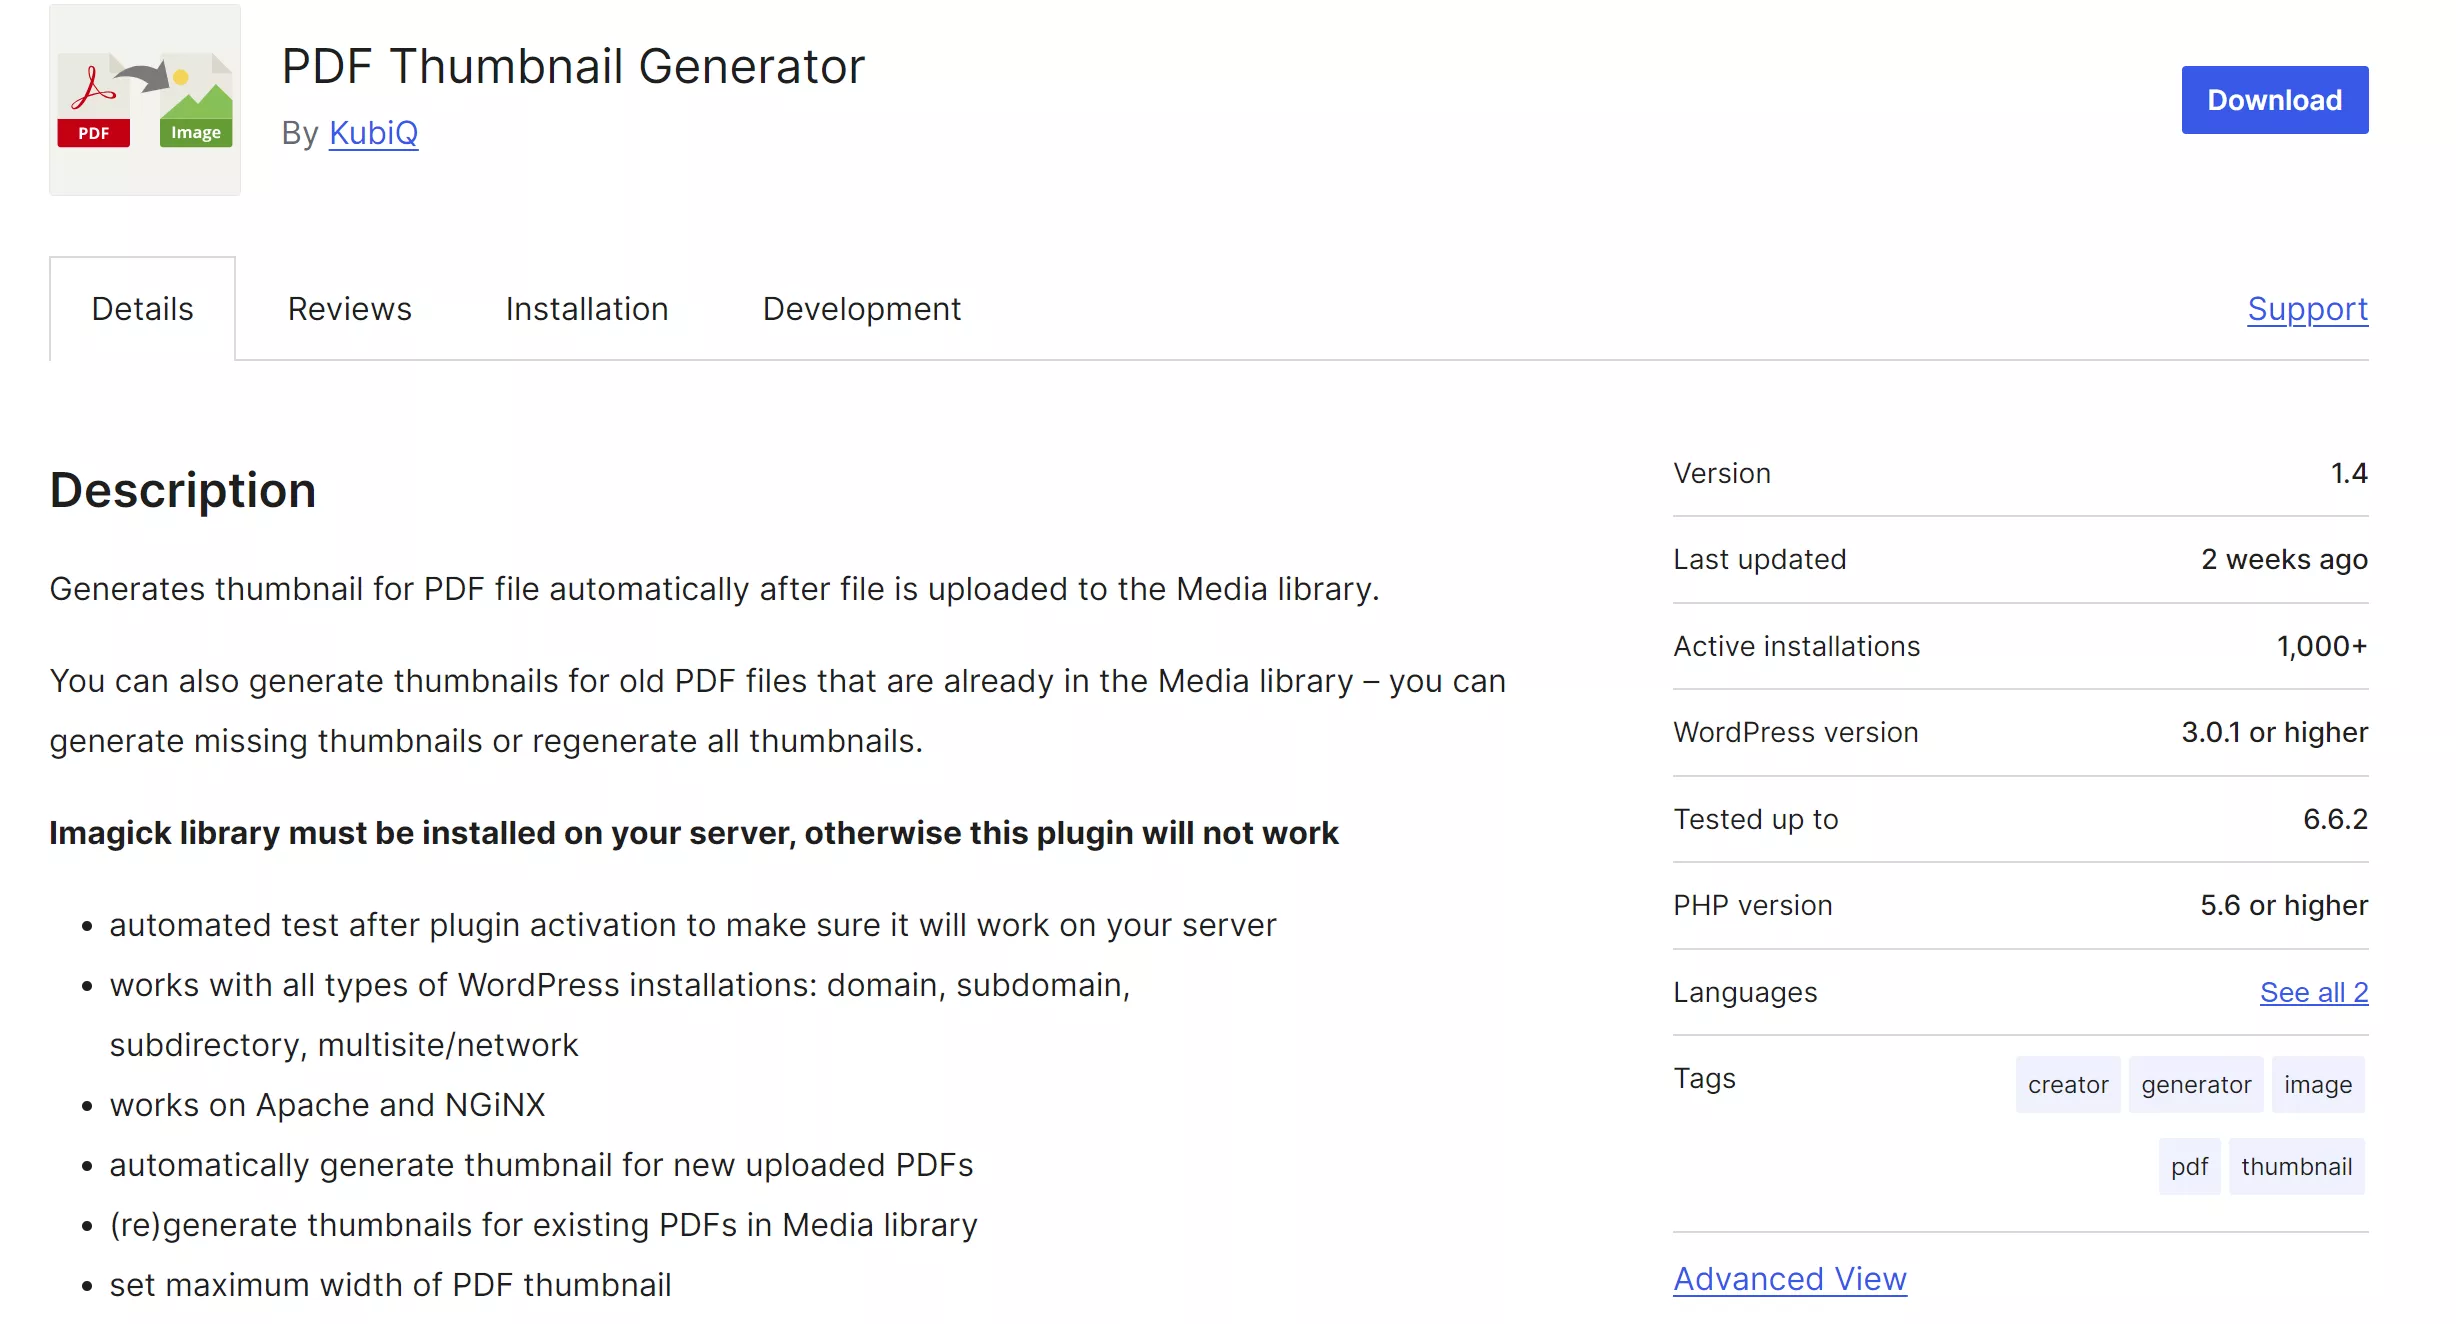This screenshot has height=1324, width=2456.
Task: Switch to the Reviews tab
Action: point(349,308)
